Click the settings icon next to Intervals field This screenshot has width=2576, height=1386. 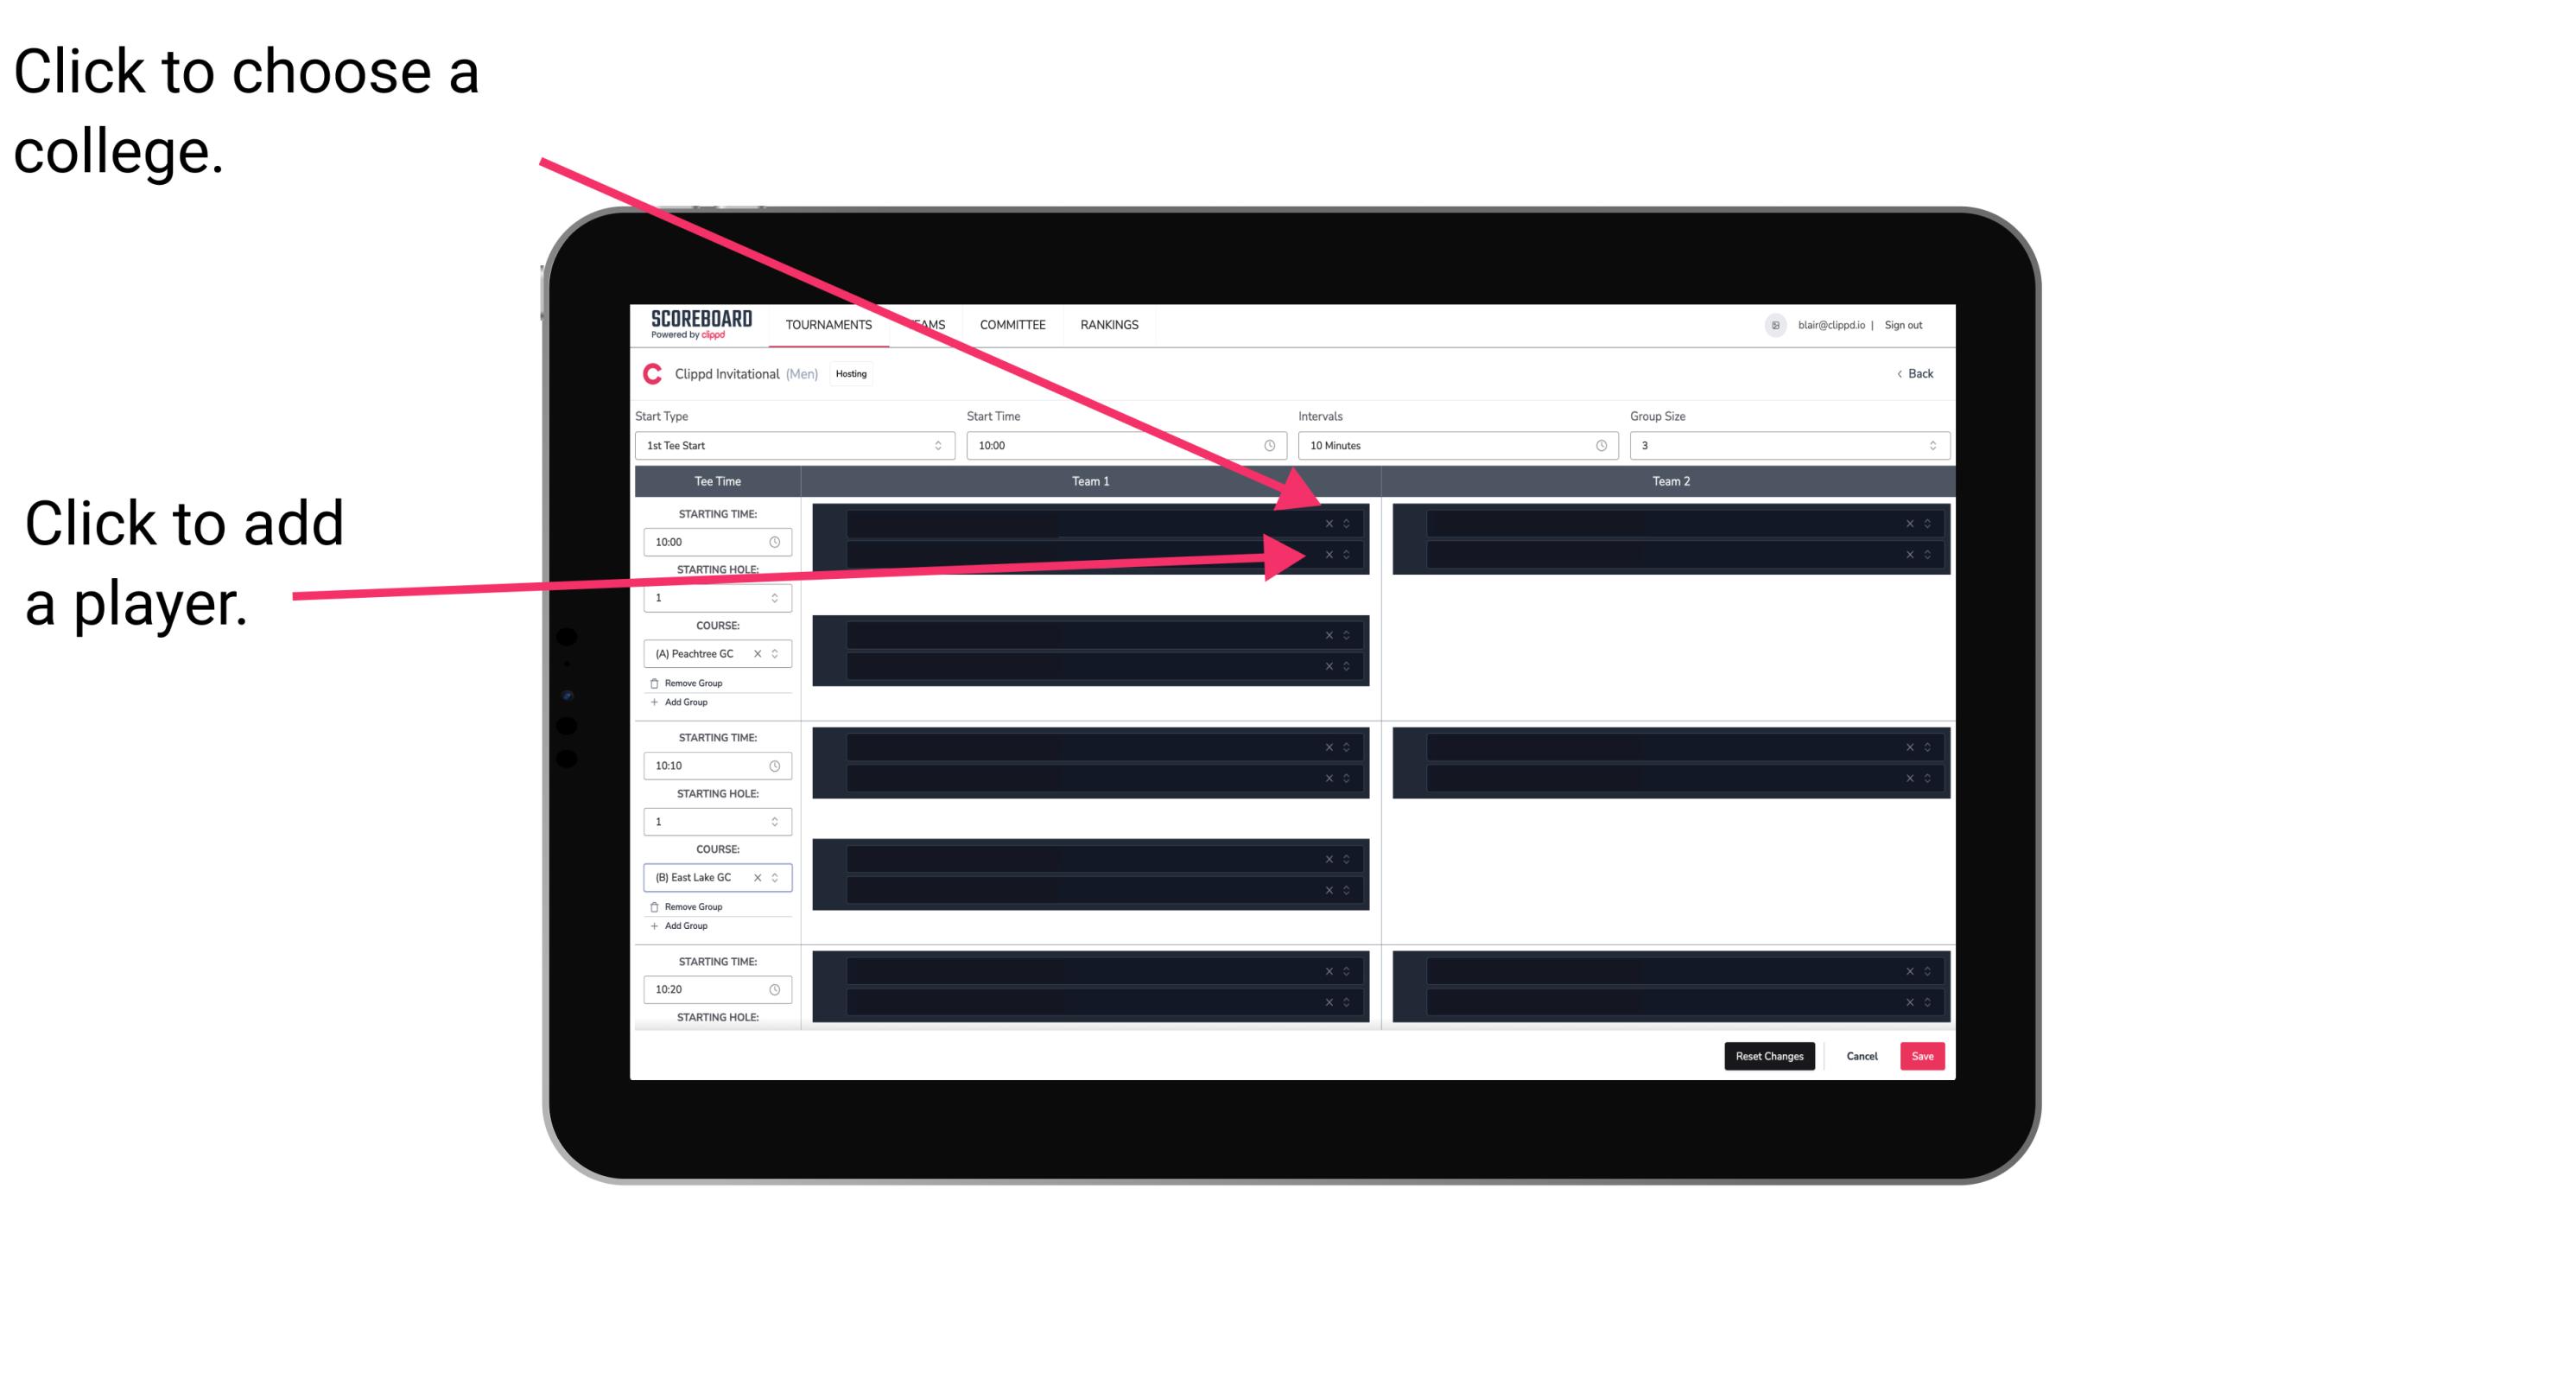tap(1593, 446)
